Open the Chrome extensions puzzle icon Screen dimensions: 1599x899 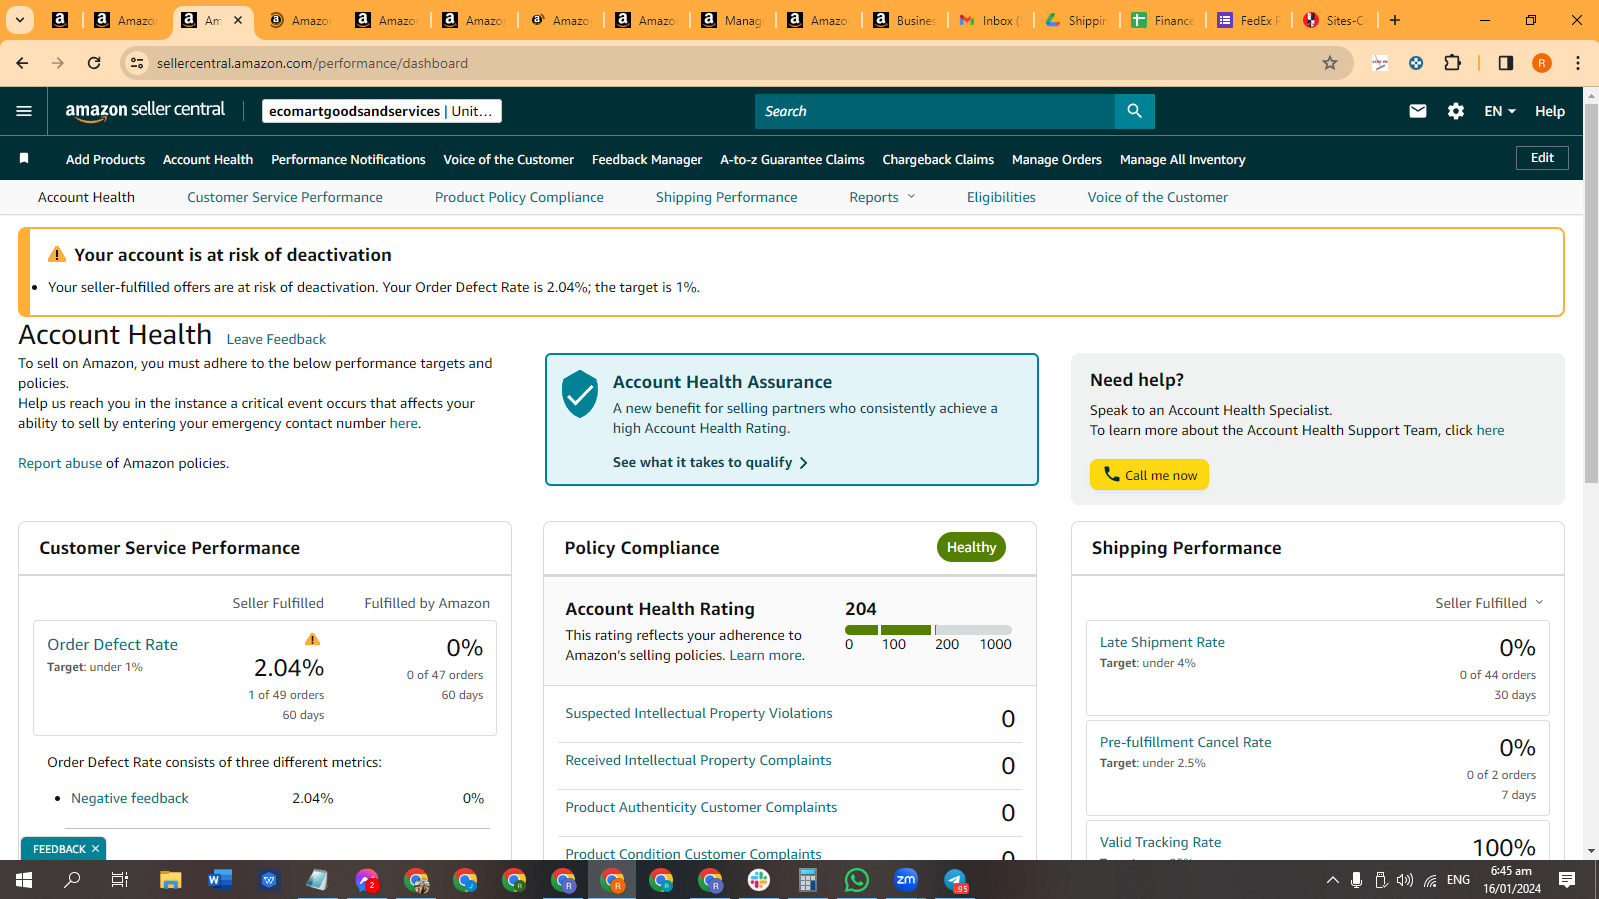click(1453, 63)
